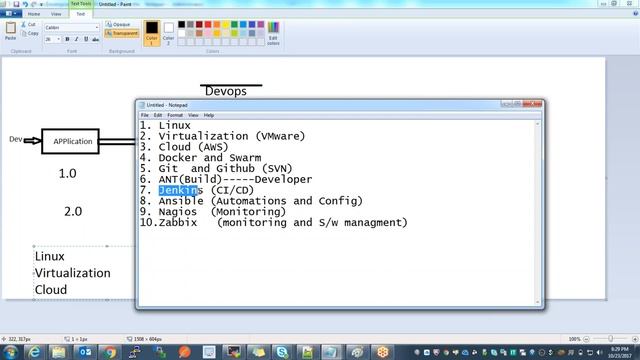This screenshot has width=640, height=360.
Task: Pick the orange color swatch
Action: (217, 25)
